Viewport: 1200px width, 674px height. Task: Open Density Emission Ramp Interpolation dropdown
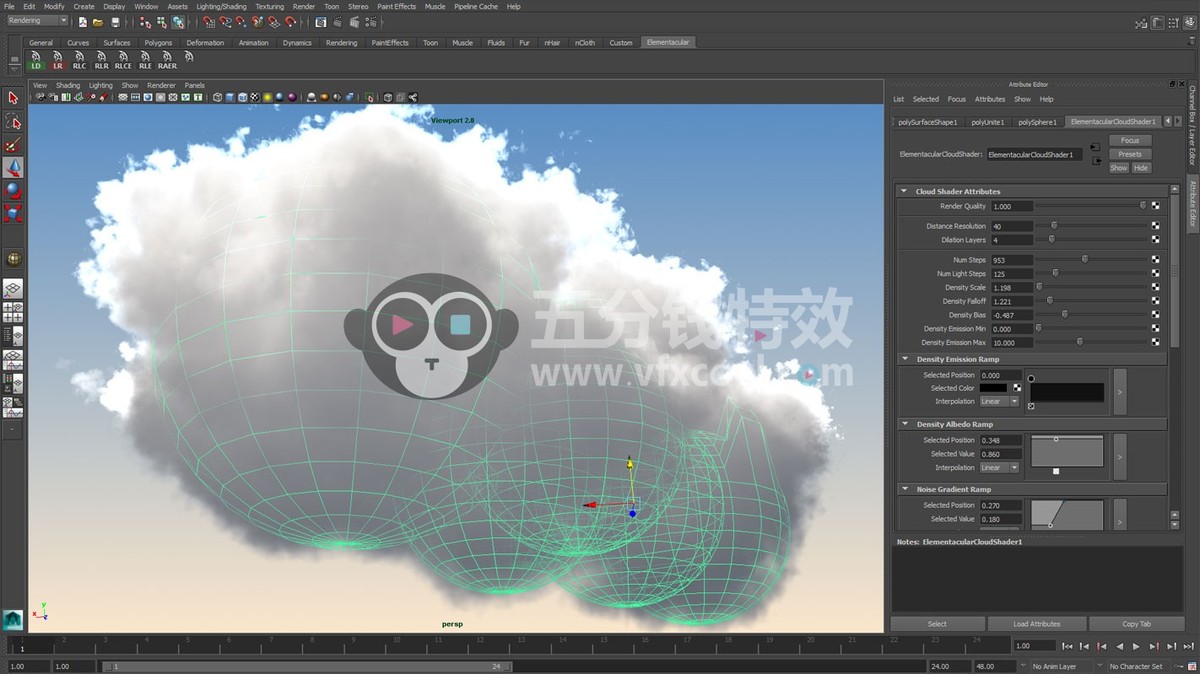pyautogui.click(x=999, y=402)
